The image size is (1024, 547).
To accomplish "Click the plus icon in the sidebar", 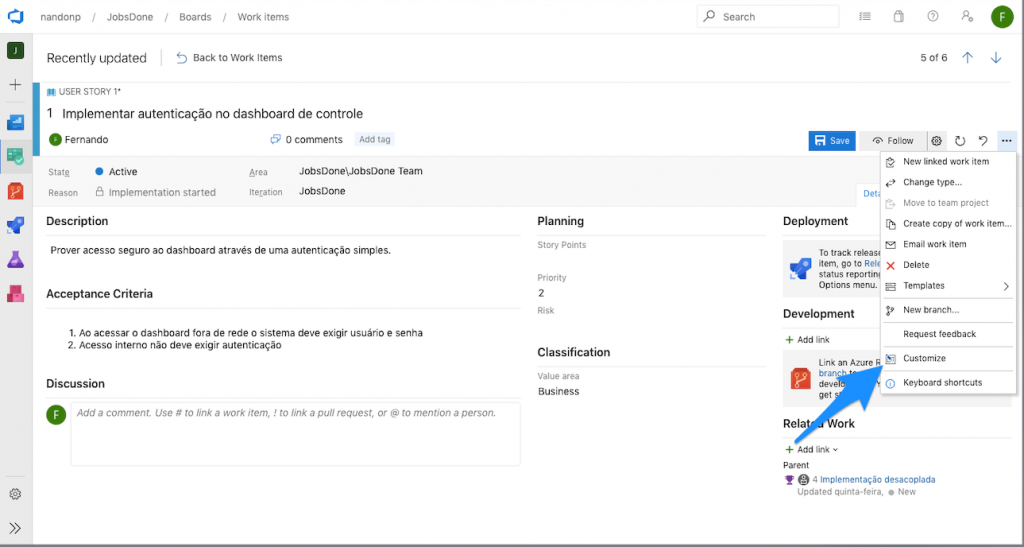I will [x=15, y=85].
